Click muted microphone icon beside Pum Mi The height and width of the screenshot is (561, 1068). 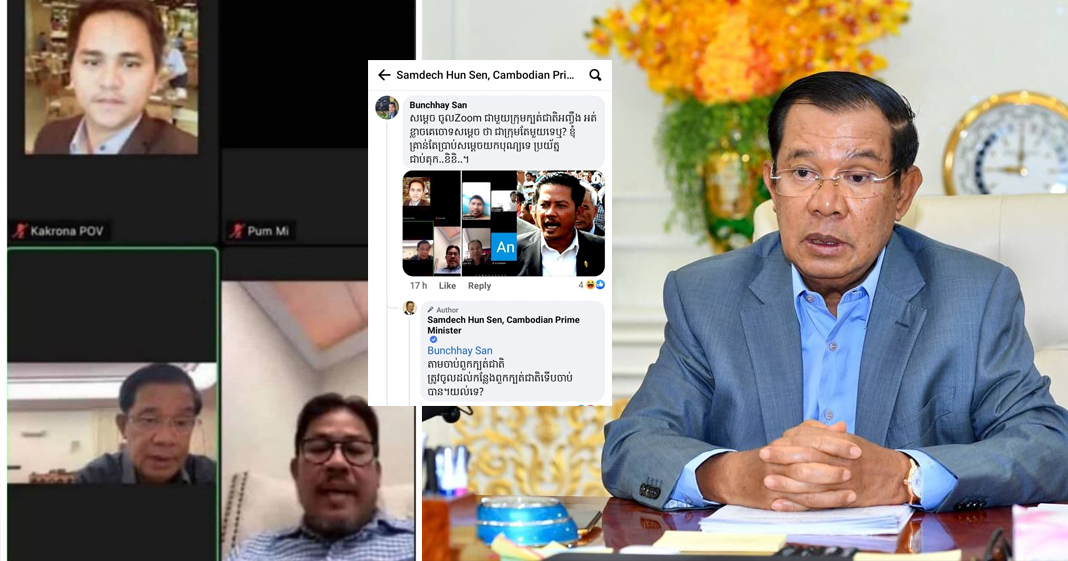tap(236, 231)
